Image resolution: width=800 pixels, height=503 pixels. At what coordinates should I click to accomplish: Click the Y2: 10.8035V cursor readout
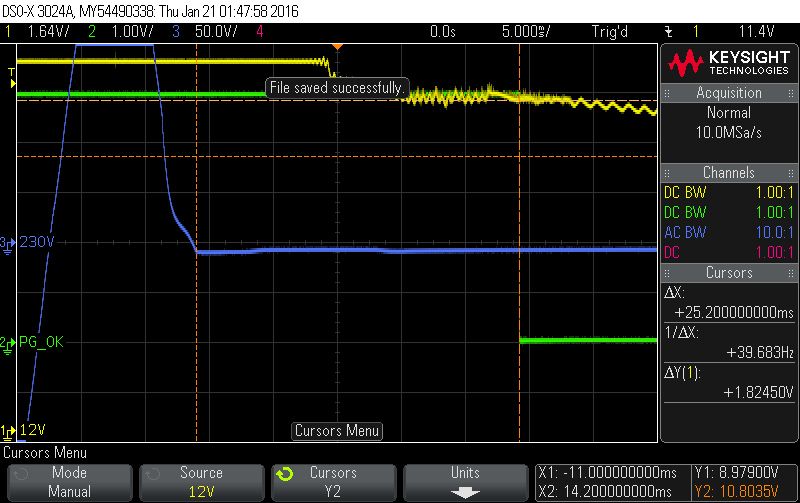point(736,492)
